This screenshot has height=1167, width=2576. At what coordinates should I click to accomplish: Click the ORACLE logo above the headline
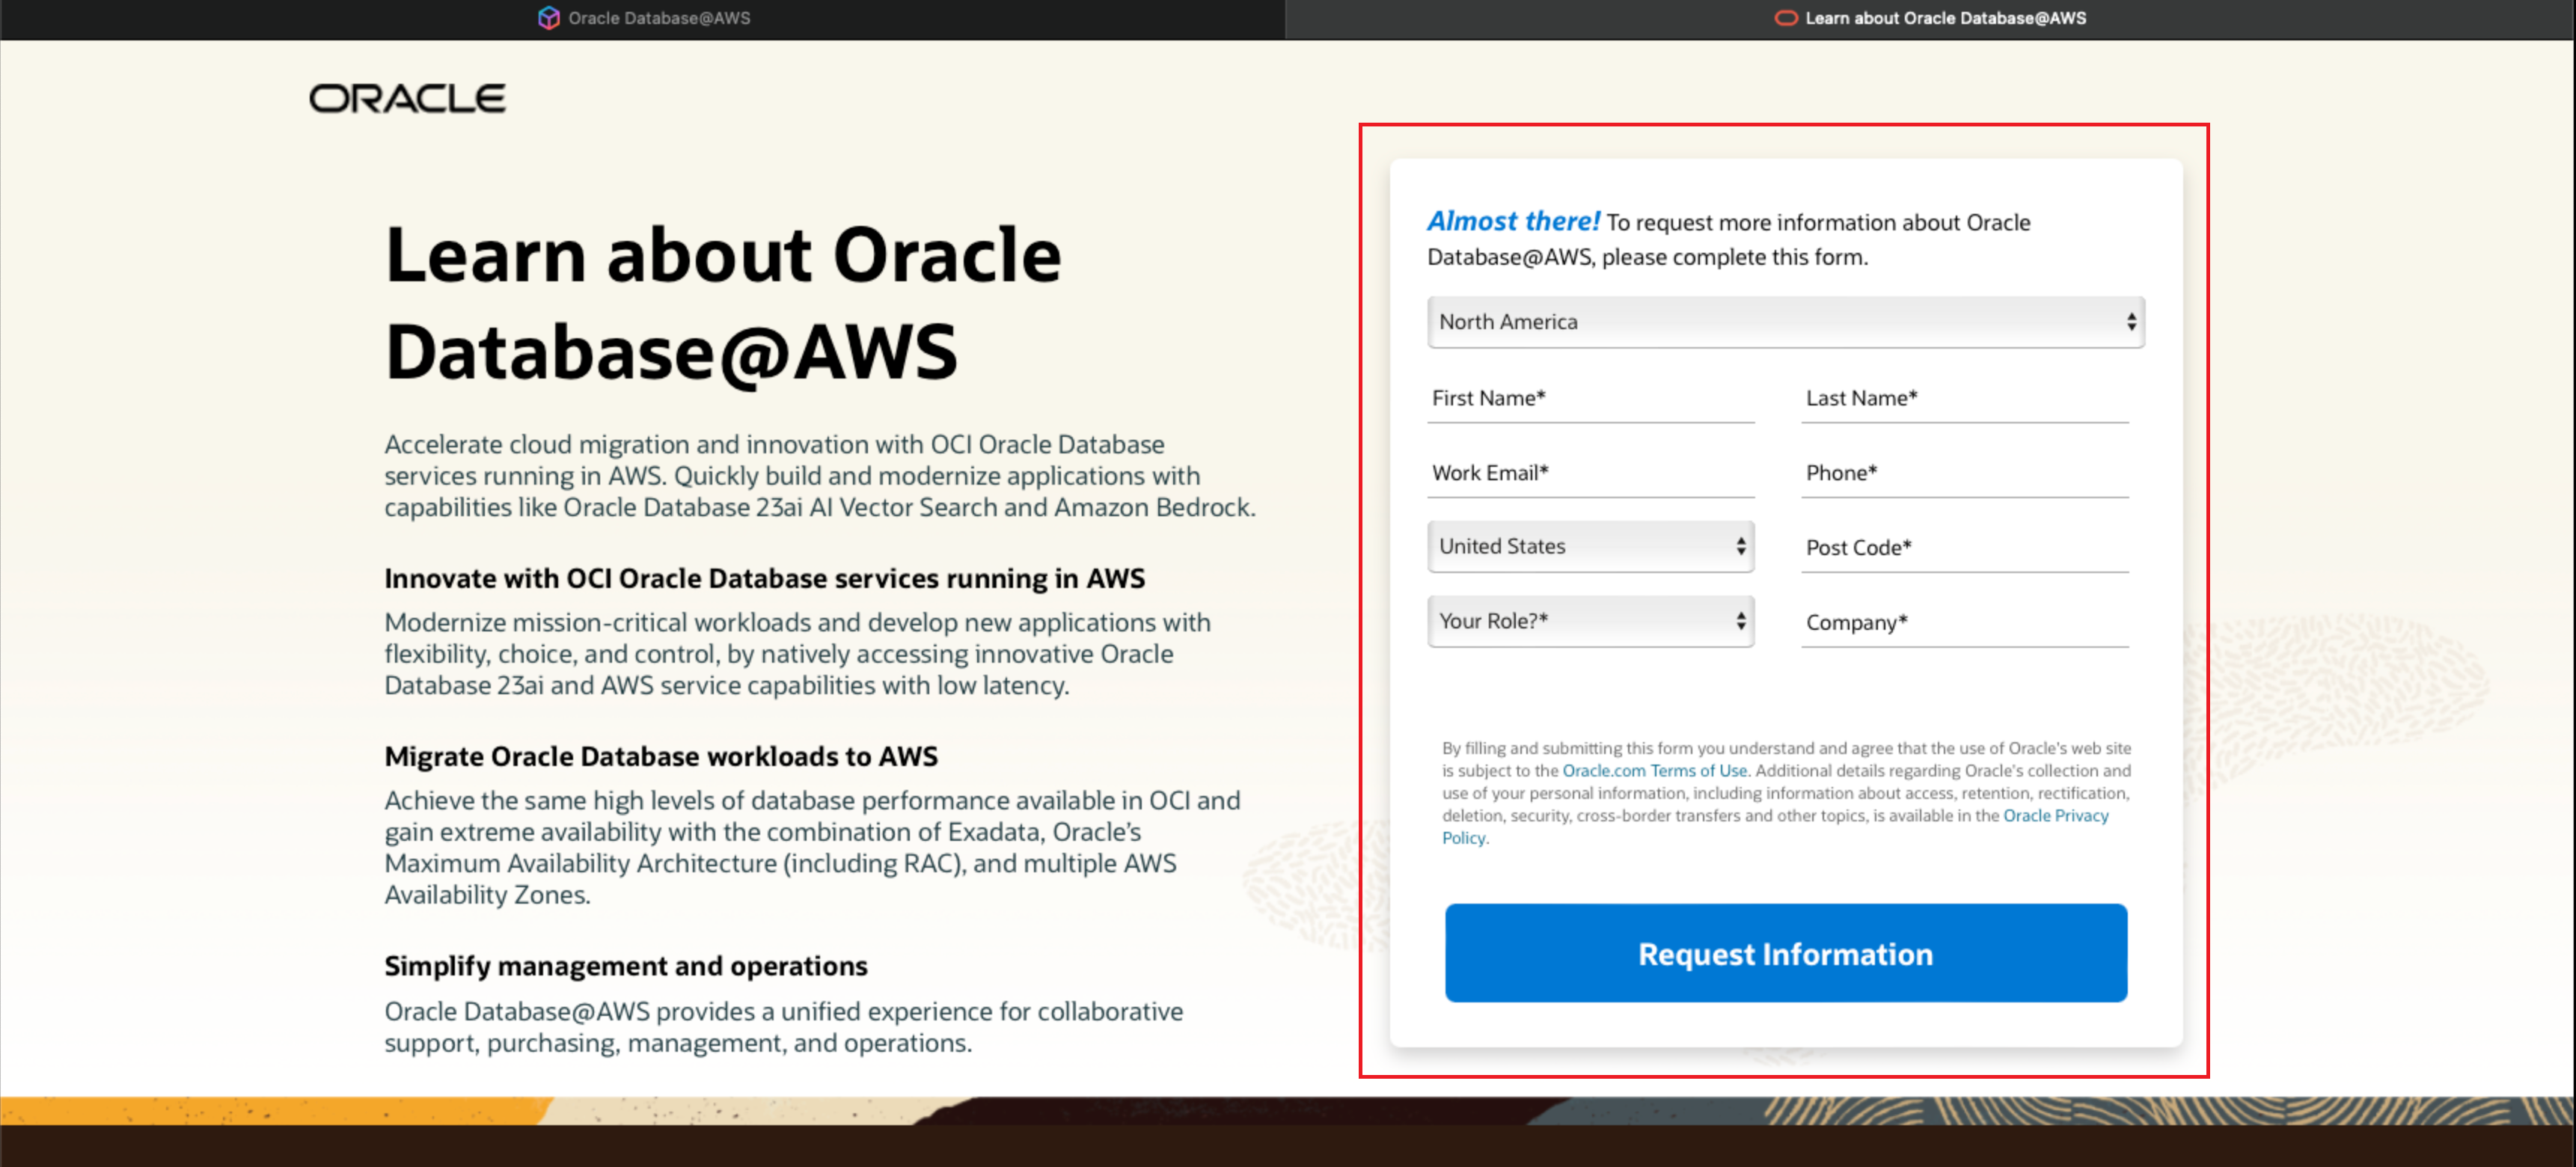pos(406,97)
